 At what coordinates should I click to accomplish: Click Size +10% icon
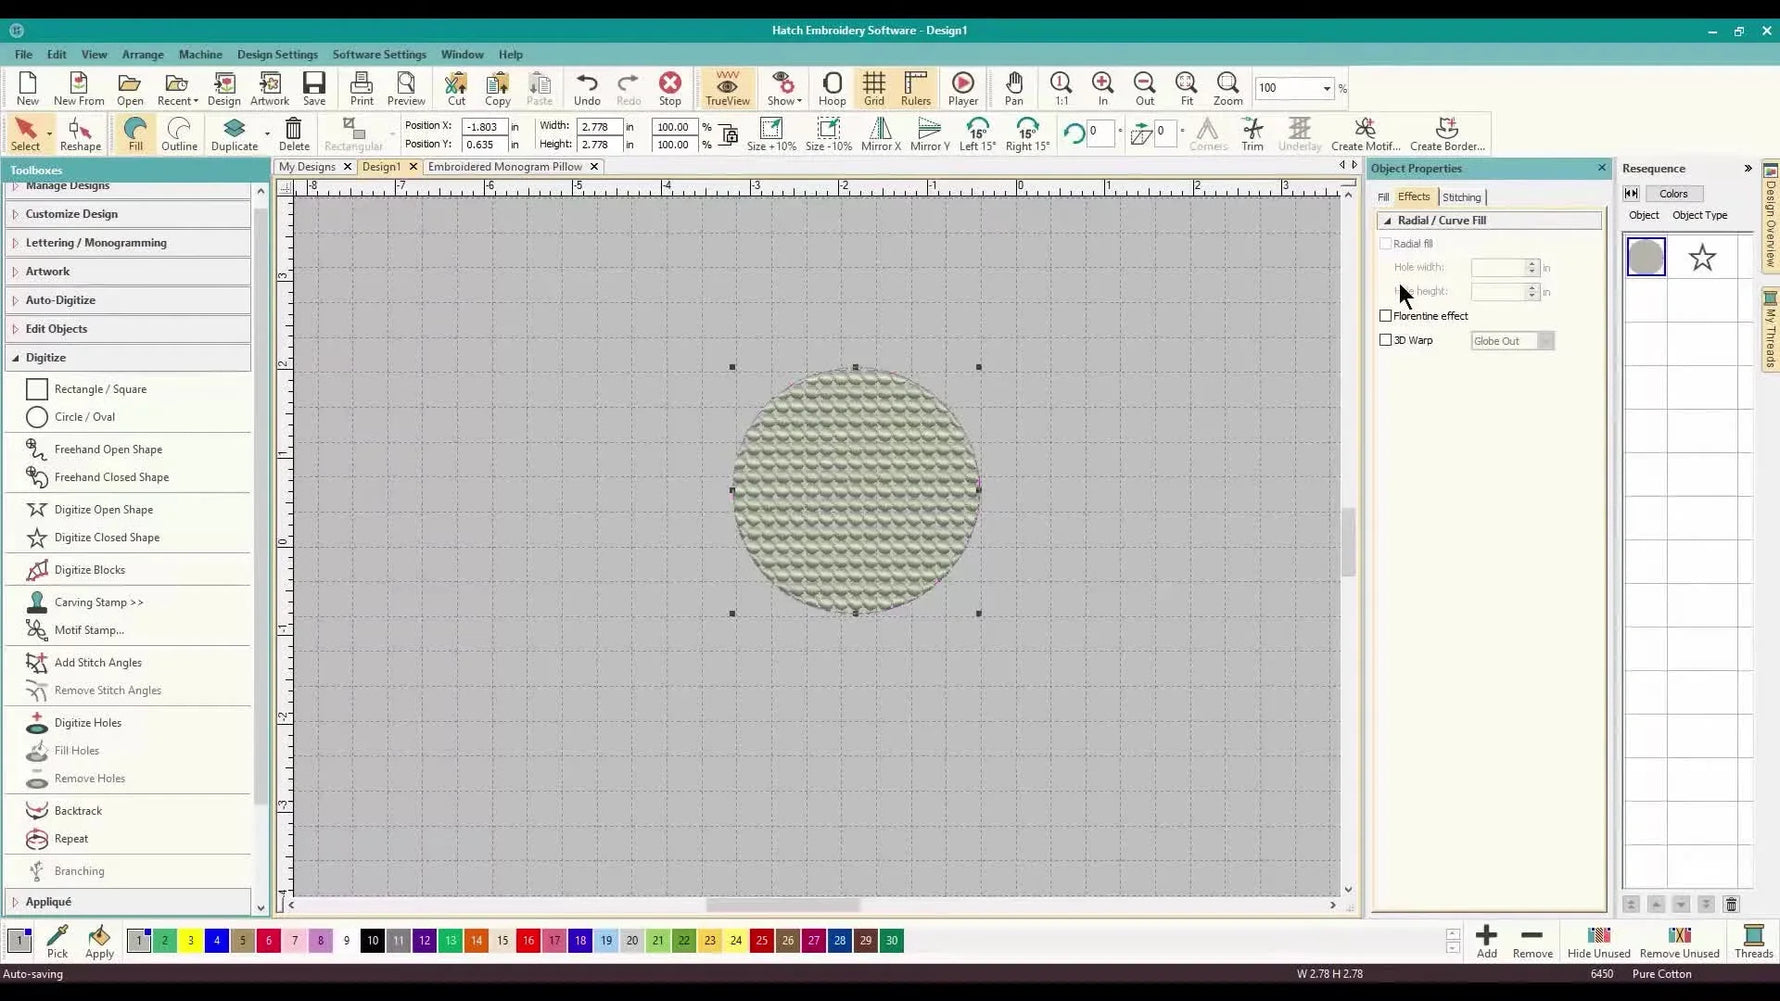coord(771,134)
